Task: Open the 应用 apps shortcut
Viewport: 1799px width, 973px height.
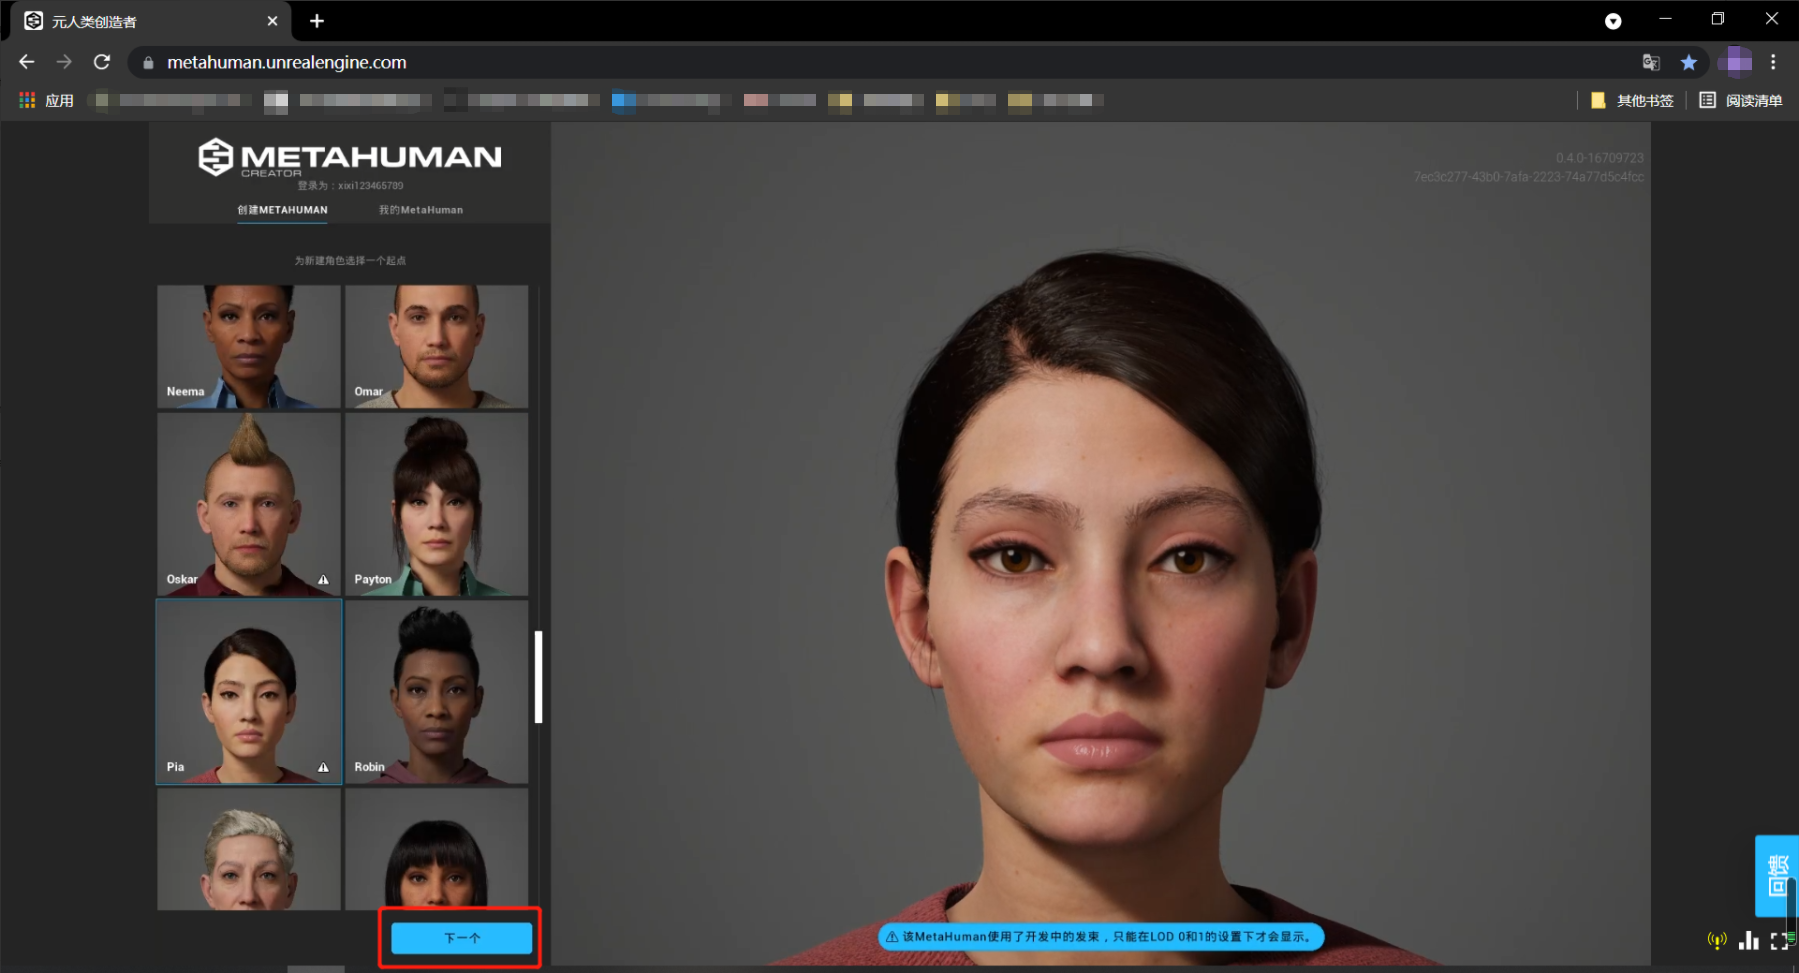Action: click(x=46, y=100)
